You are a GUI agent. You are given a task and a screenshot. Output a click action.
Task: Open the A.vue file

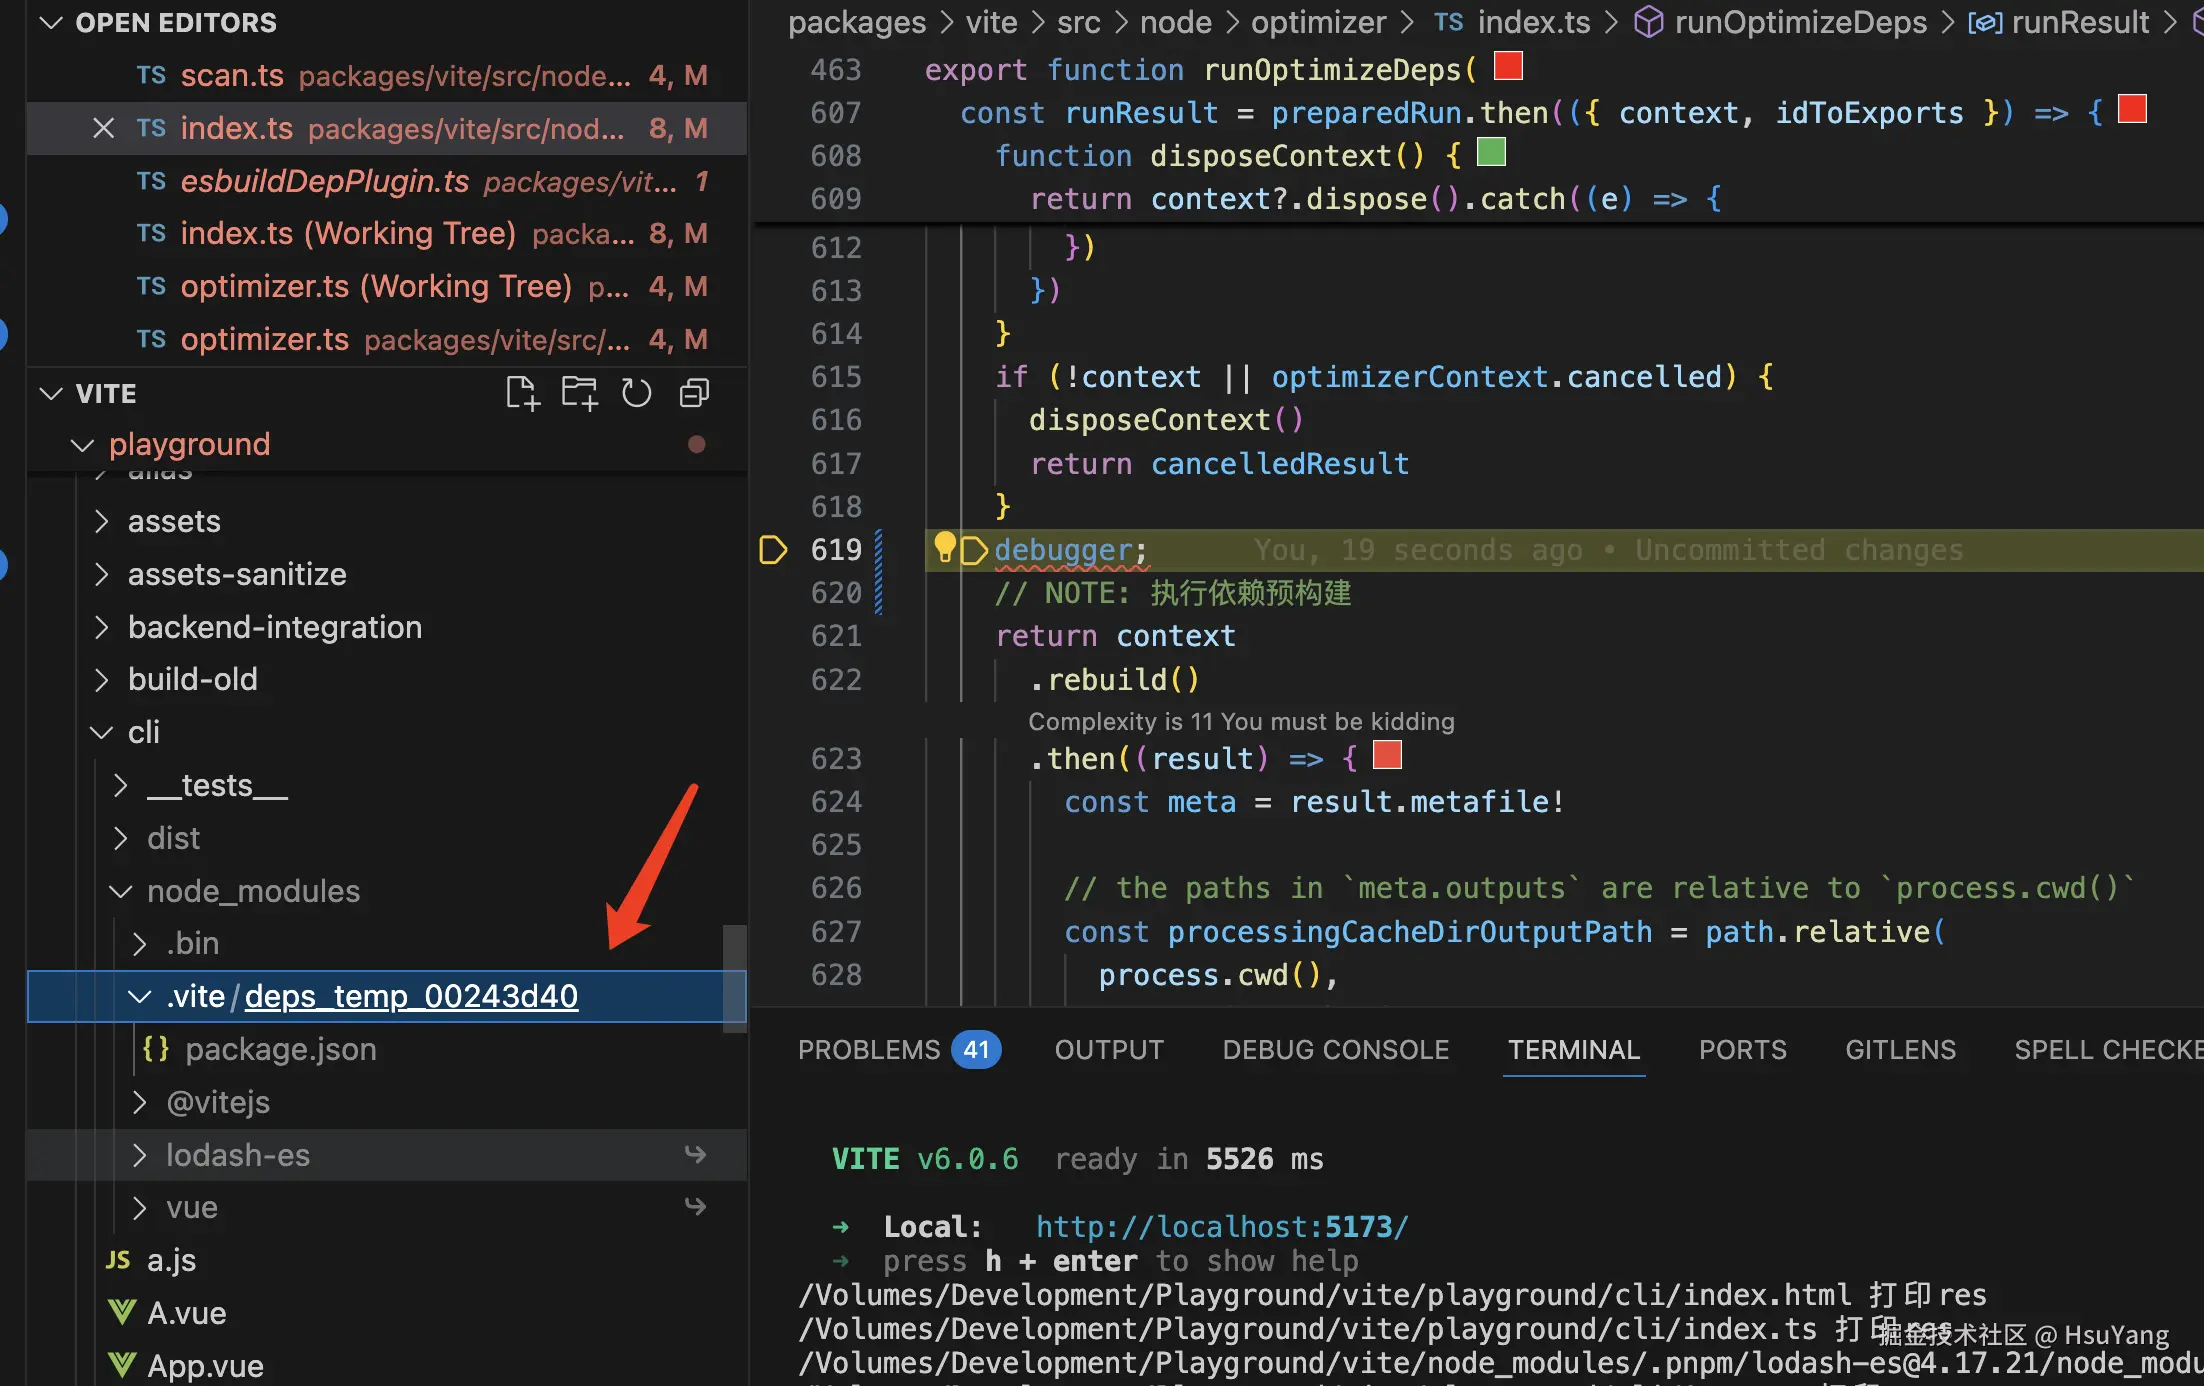[x=186, y=1313]
